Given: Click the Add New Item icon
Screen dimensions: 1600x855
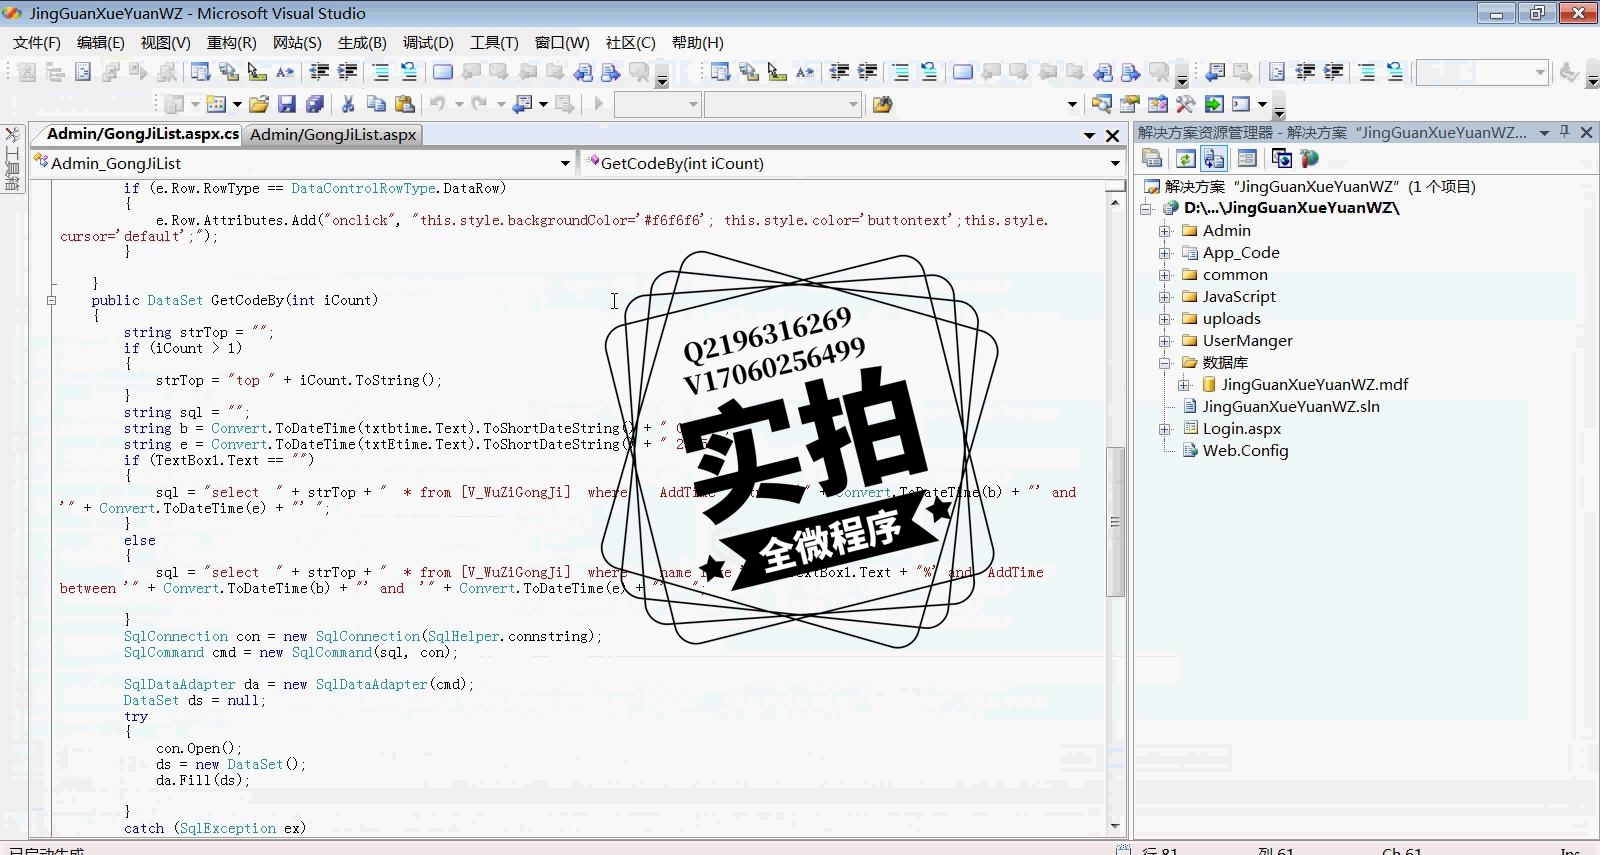Looking at the screenshot, I should (x=216, y=104).
